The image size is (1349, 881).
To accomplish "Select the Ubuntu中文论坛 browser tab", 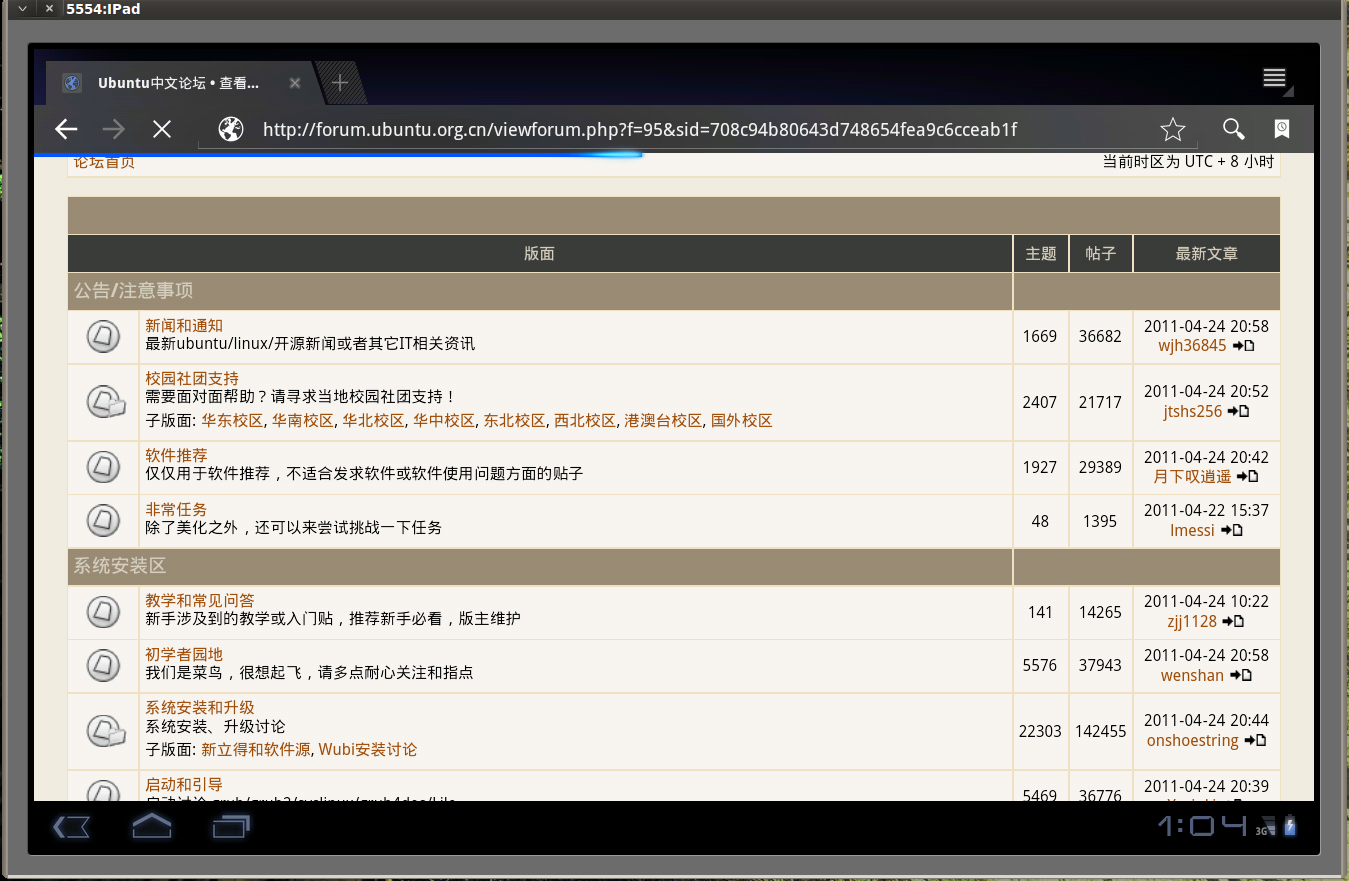I will (x=180, y=83).
